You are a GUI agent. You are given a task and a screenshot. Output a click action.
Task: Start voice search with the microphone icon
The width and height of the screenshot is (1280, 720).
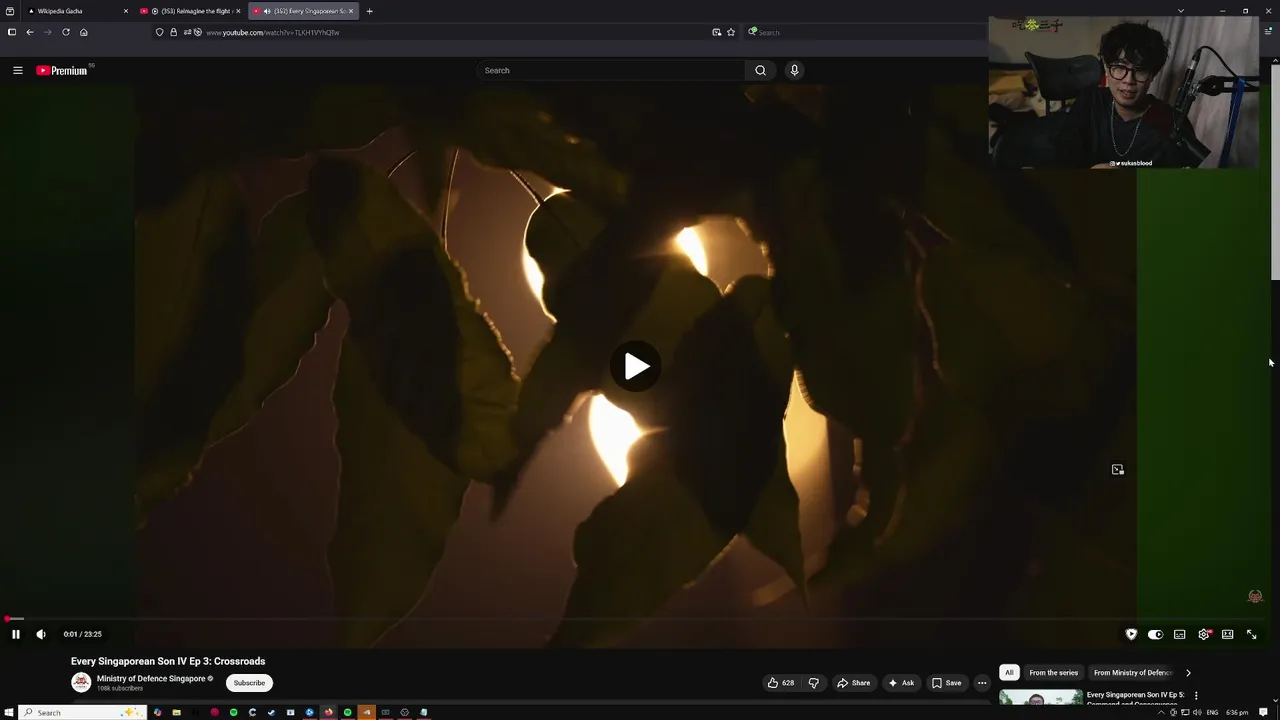pyautogui.click(x=794, y=70)
